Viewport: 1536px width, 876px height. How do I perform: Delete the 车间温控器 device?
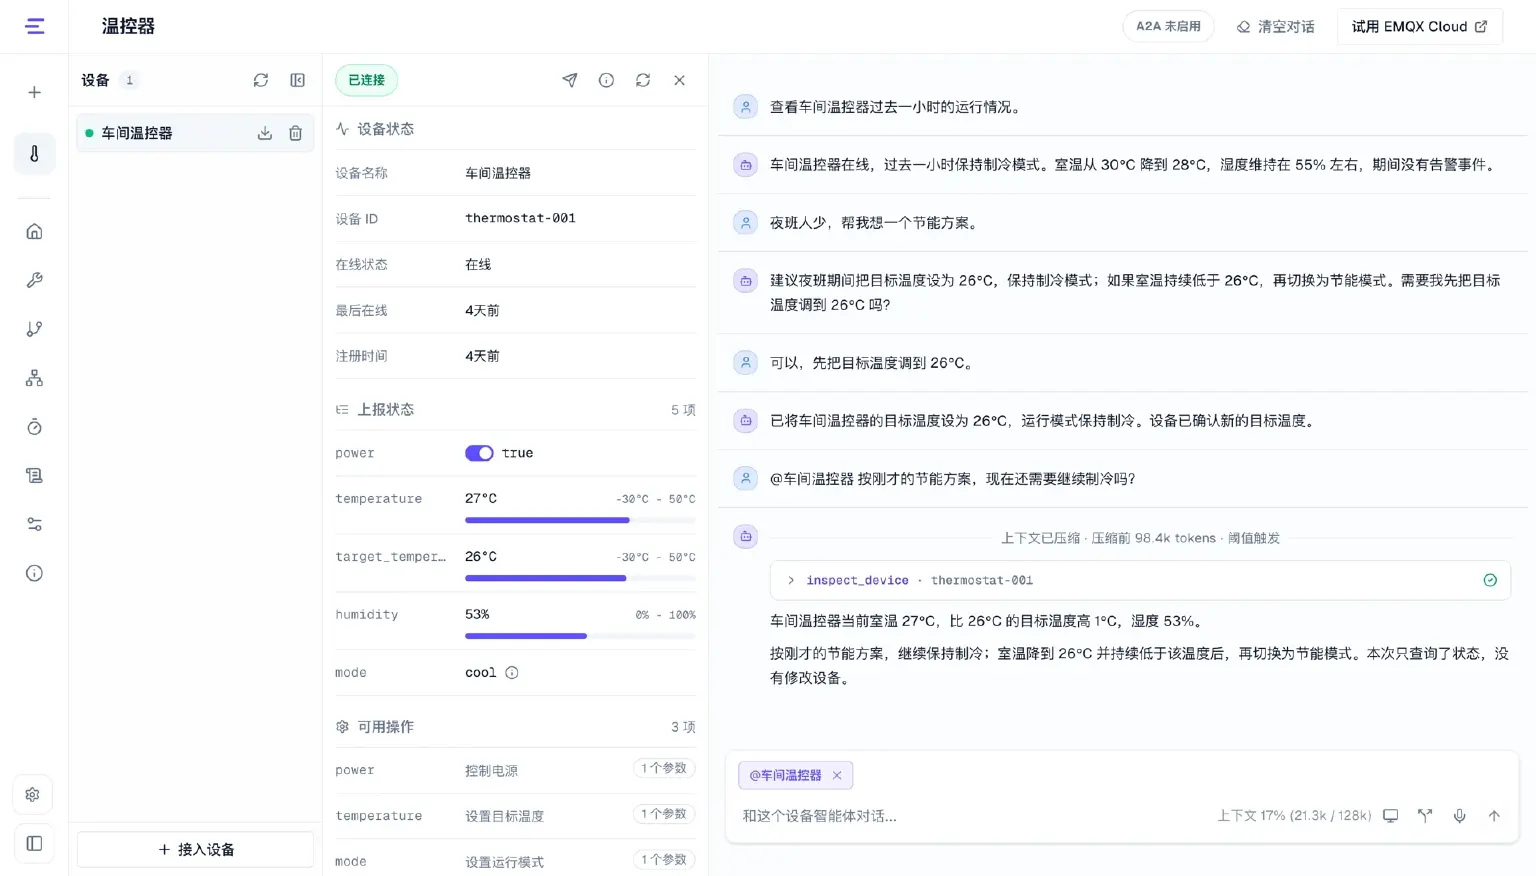click(296, 133)
